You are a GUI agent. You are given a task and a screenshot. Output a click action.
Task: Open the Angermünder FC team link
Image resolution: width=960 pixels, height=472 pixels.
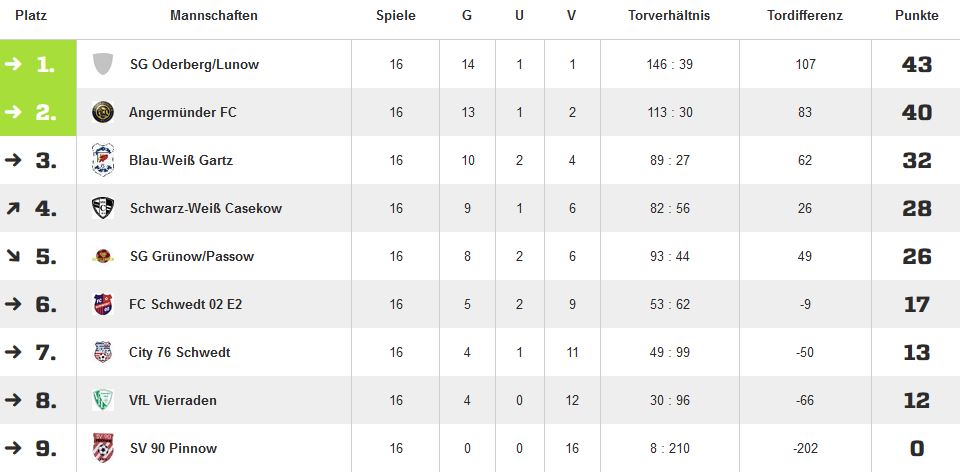182,113
